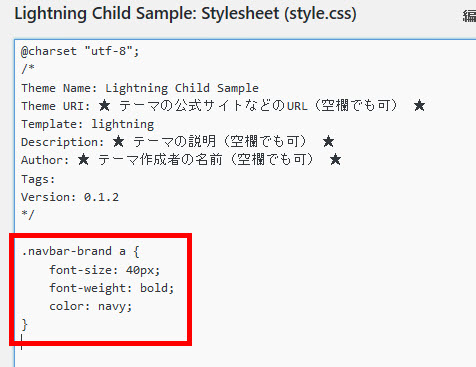Screen dimensions: 476x367
Task: Click the partially visible text at top right
Action: pyautogui.click(x=469, y=15)
